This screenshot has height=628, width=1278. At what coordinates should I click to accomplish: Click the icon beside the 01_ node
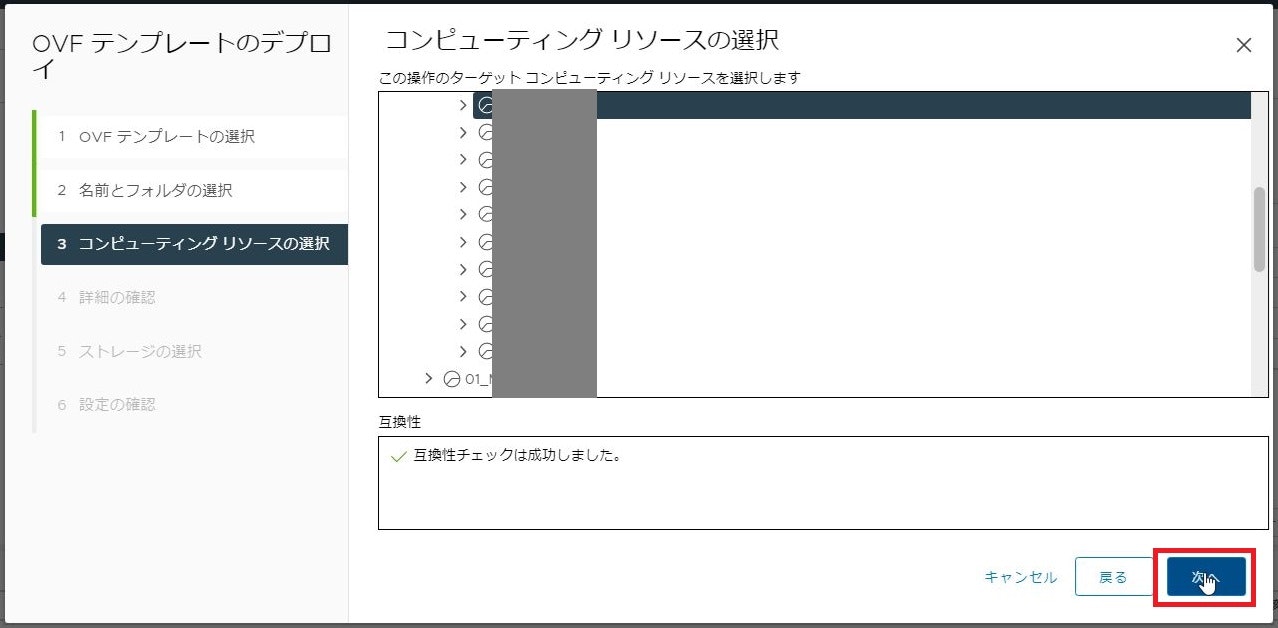click(451, 379)
